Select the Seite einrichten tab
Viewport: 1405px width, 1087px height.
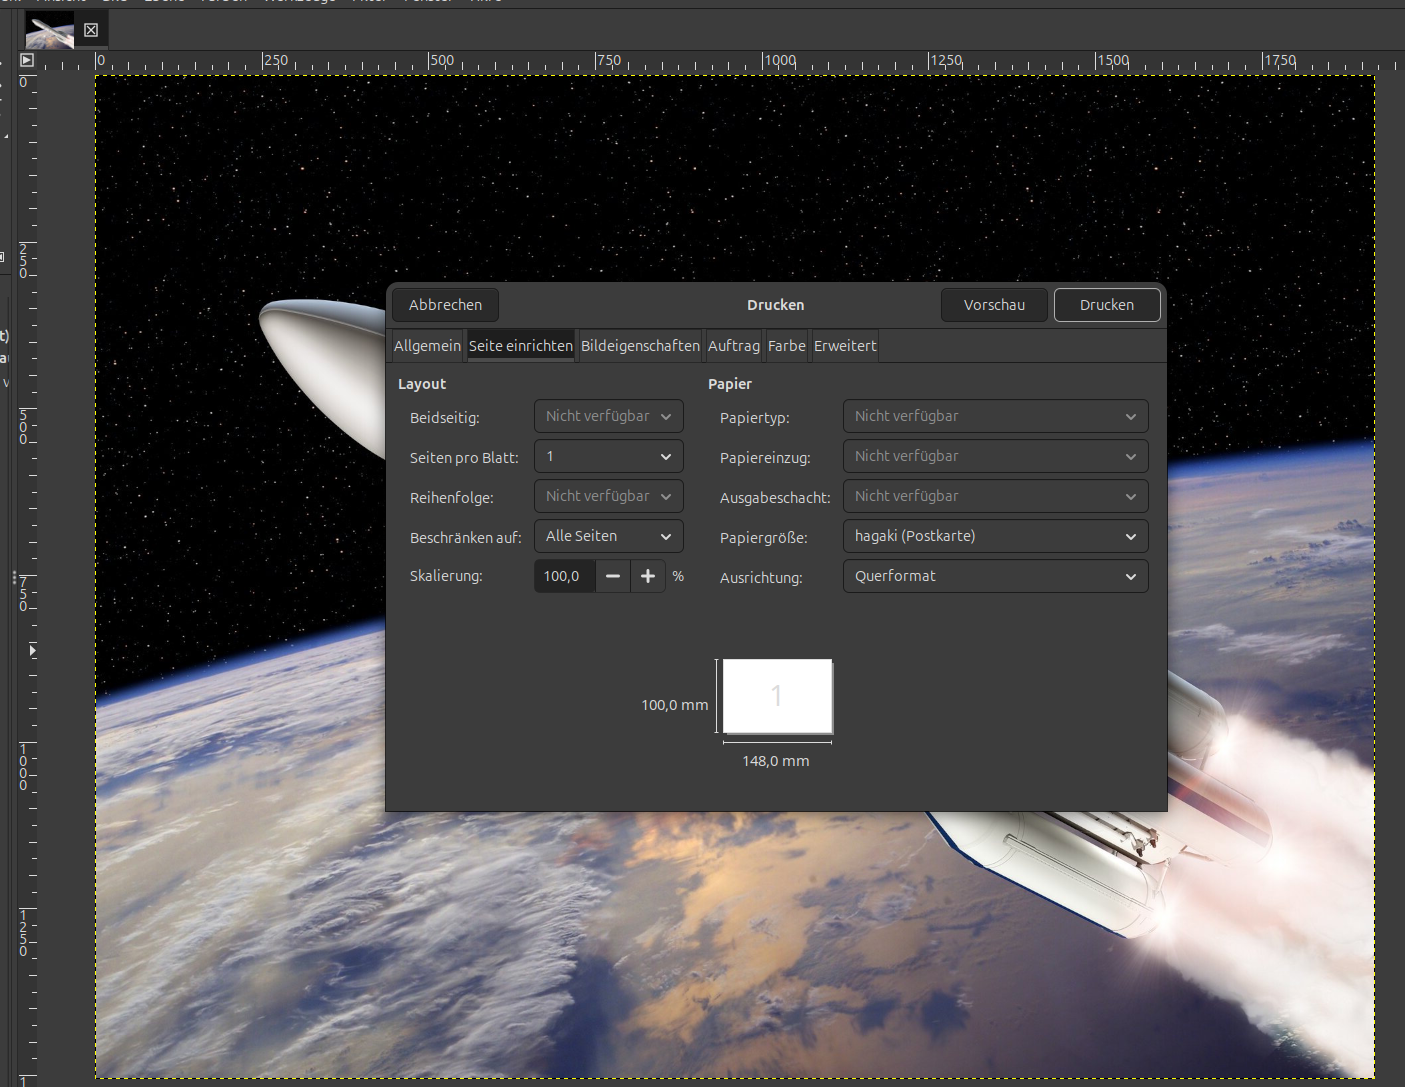tap(520, 345)
